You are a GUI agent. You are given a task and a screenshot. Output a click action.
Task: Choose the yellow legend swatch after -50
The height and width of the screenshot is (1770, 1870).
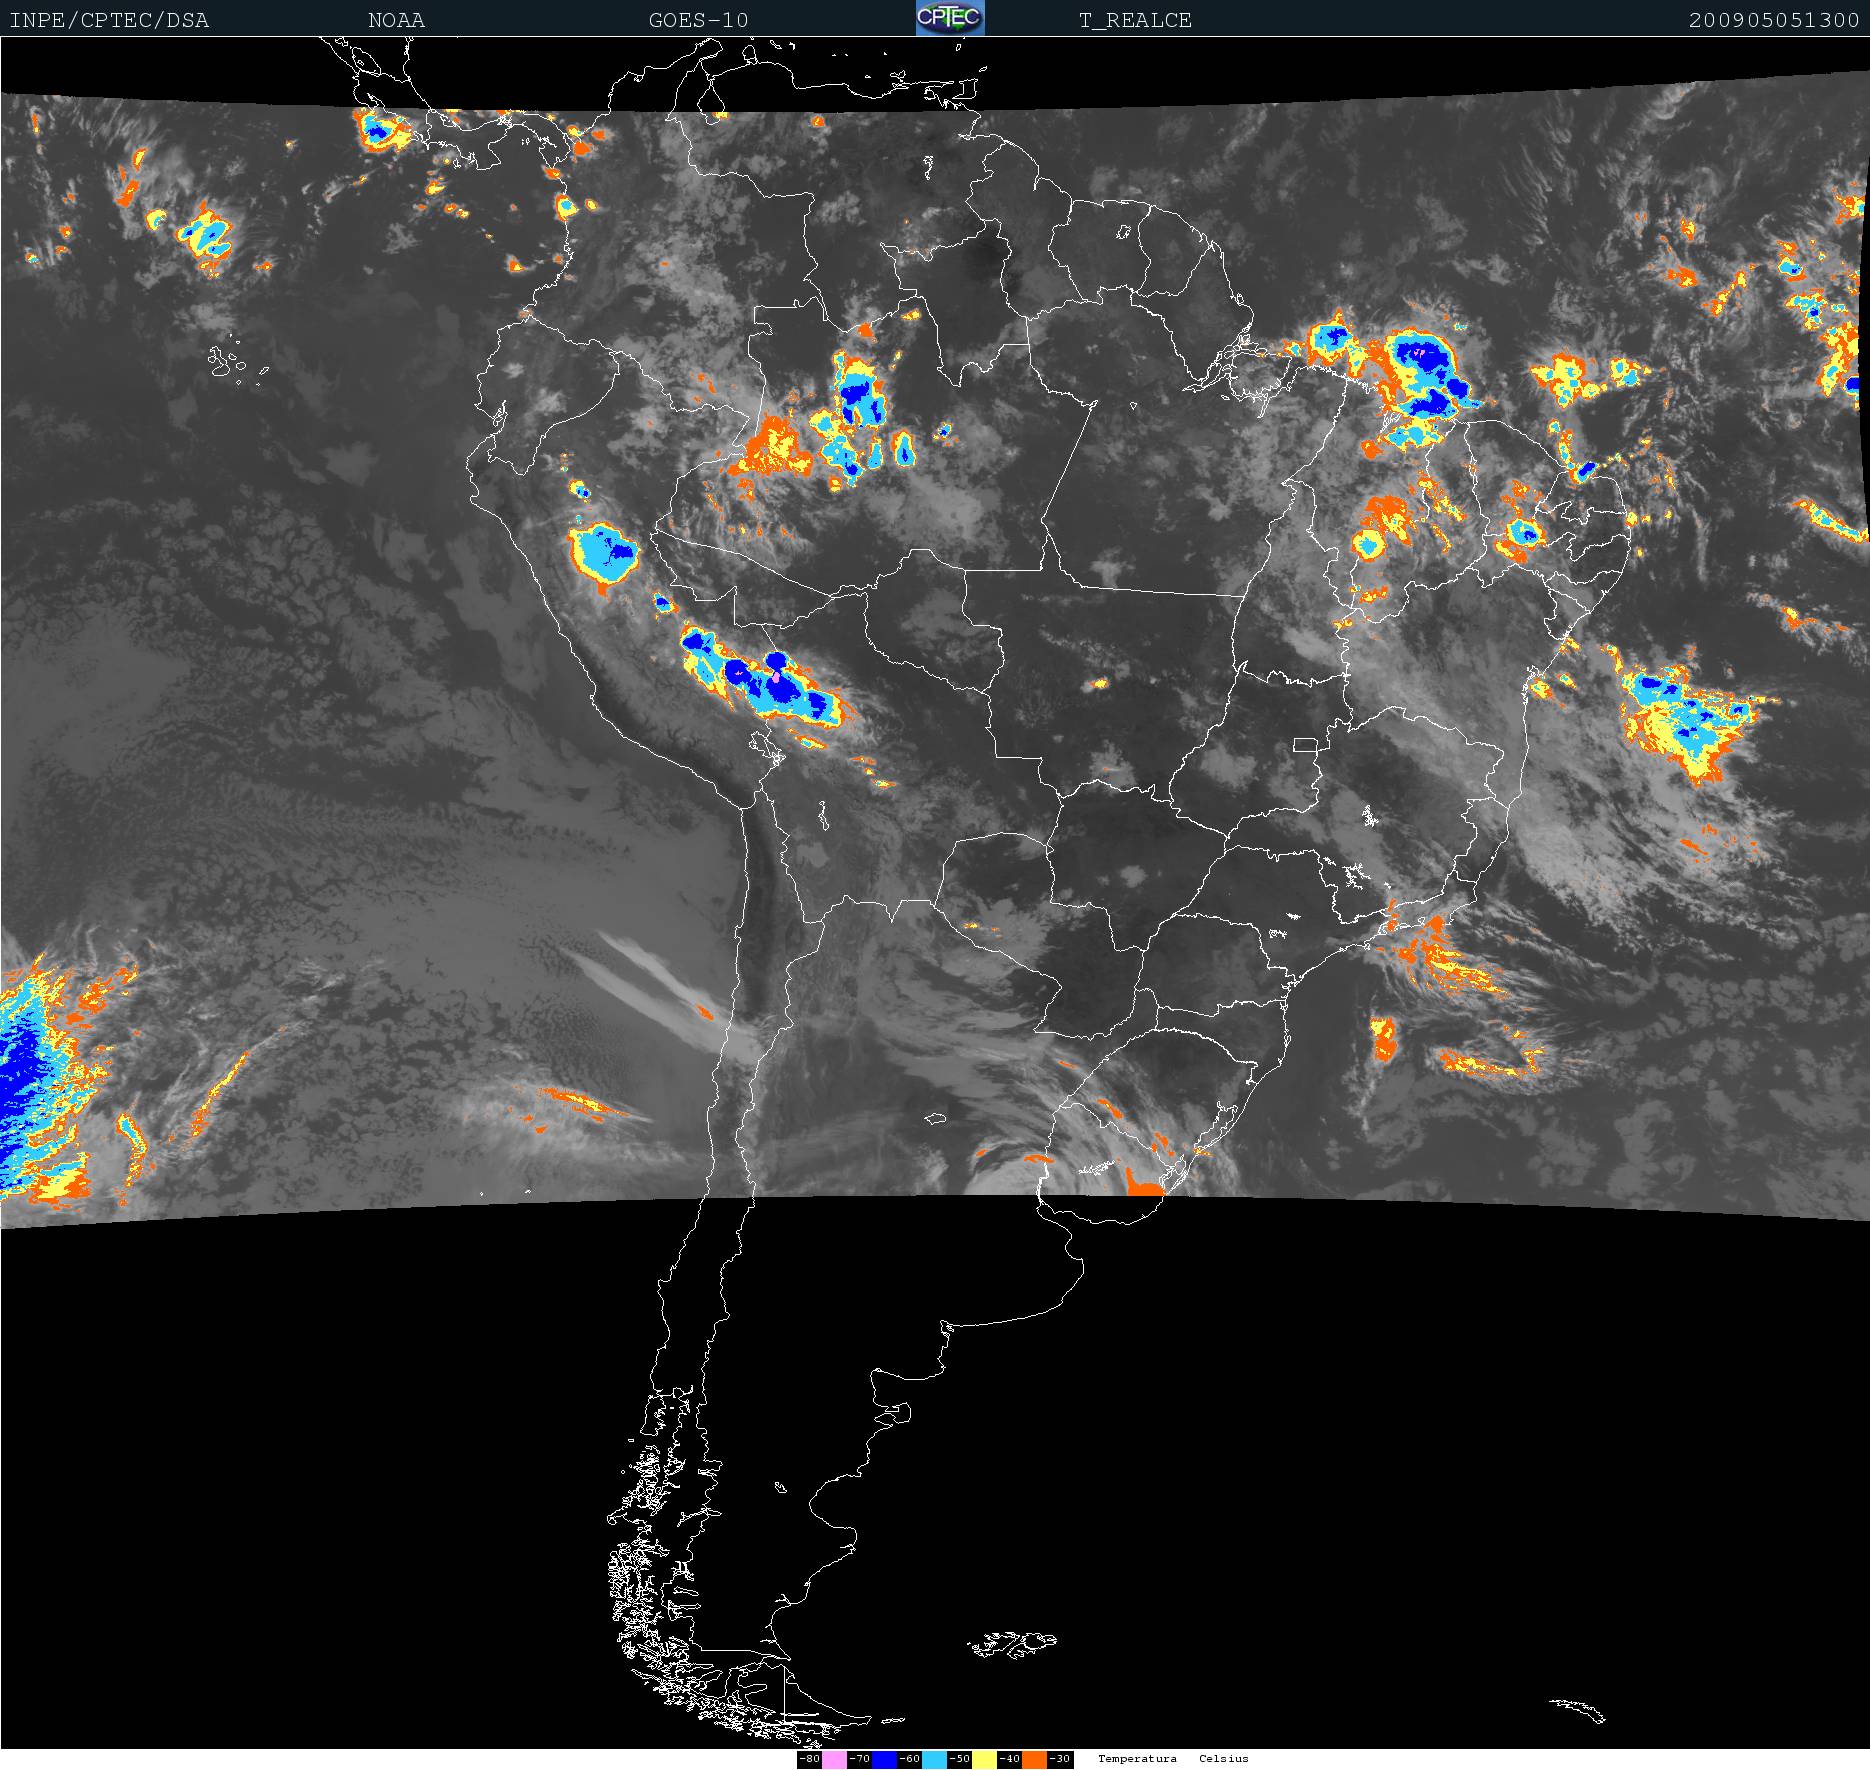click(984, 1759)
